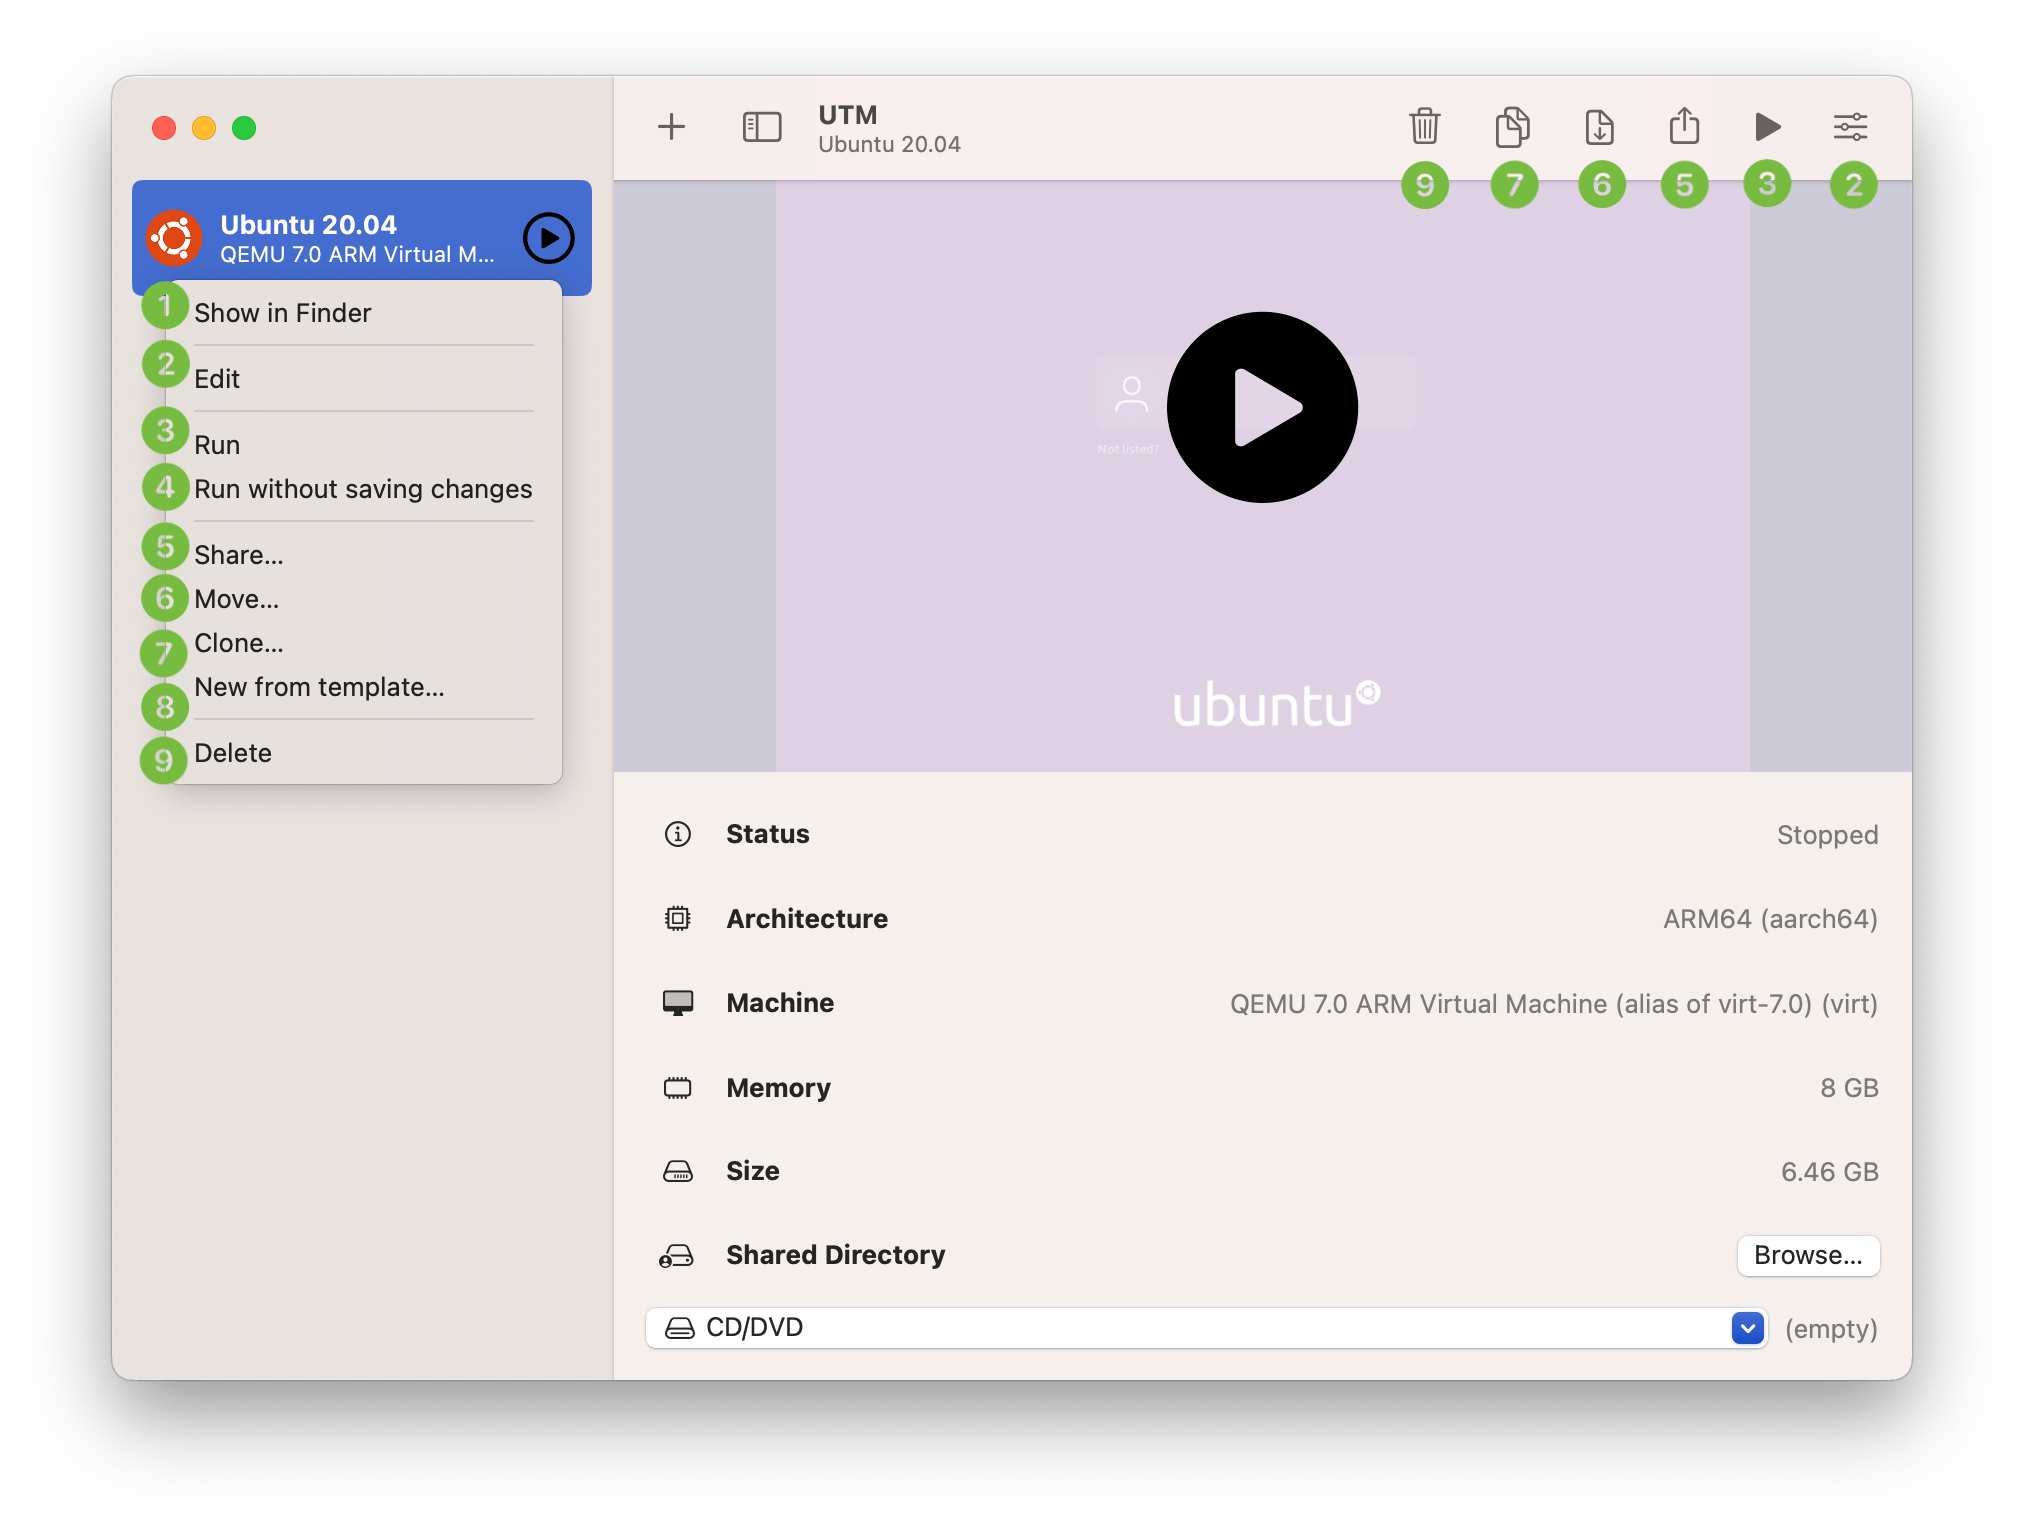2024x1528 pixels.
Task: Select Show in Finder menu item
Action: pyautogui.click(x=282, y=313)
